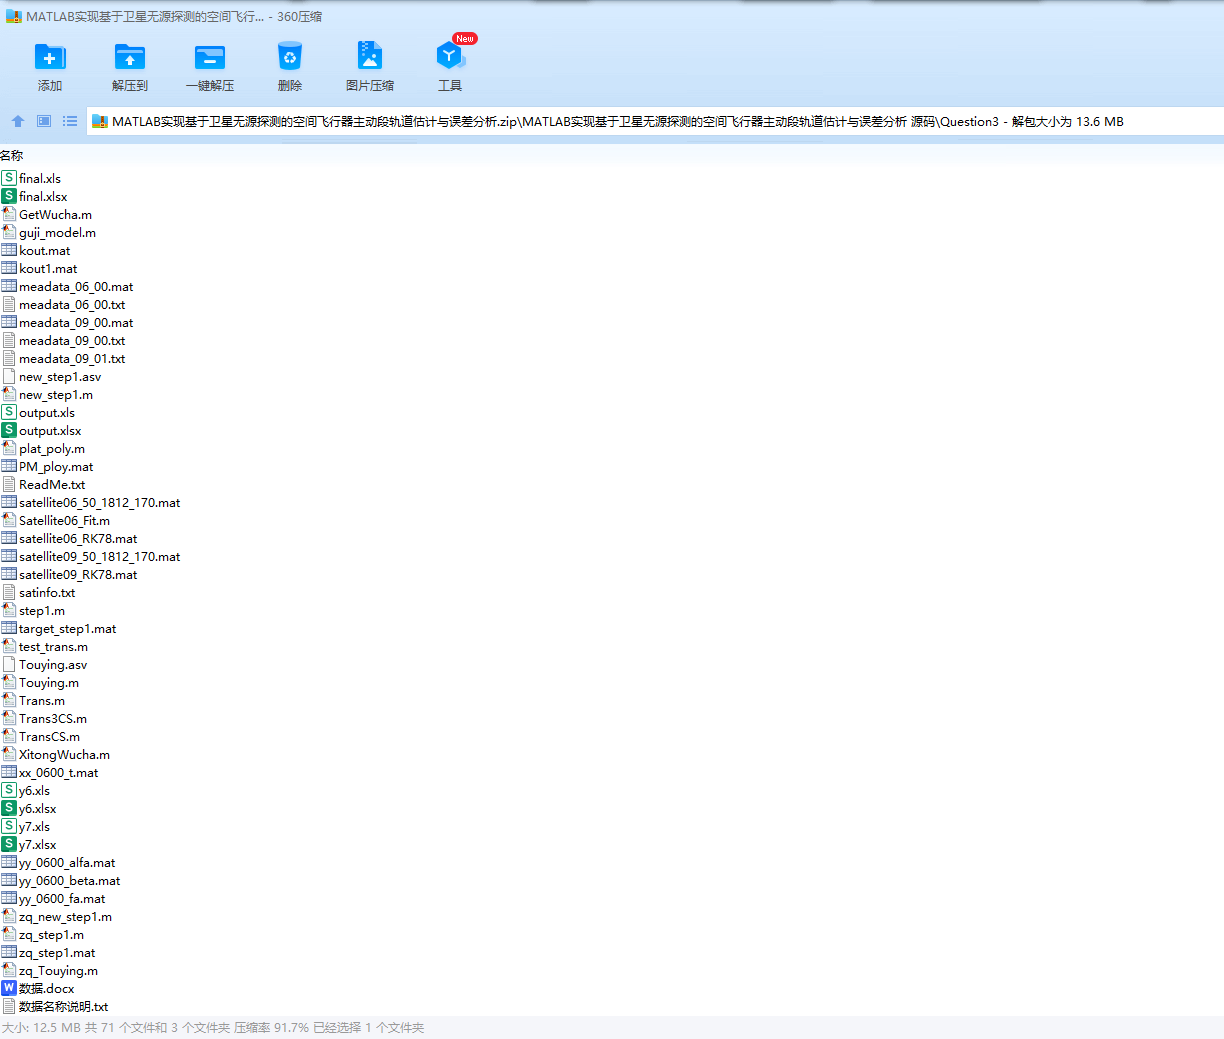
Task: Open the 图片压缩 image compression tool
Action: [x=370, y=57]
